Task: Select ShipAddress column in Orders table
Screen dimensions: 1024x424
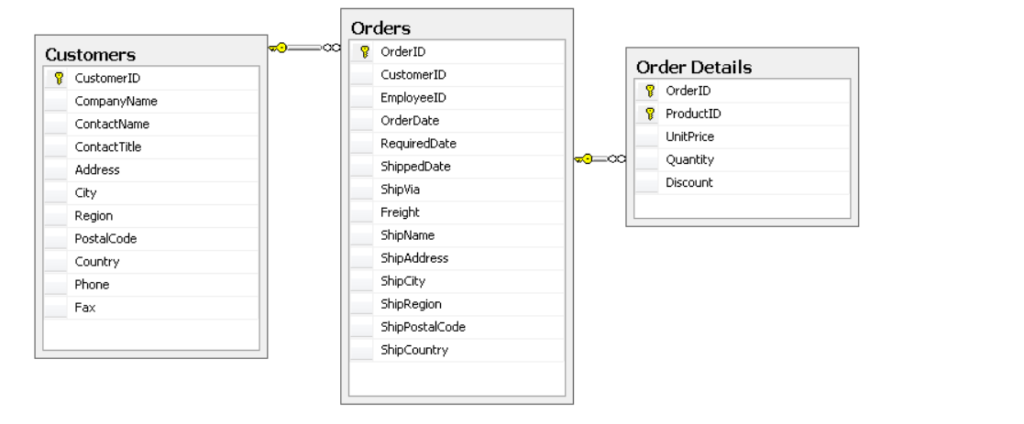Action: point(456,258)
